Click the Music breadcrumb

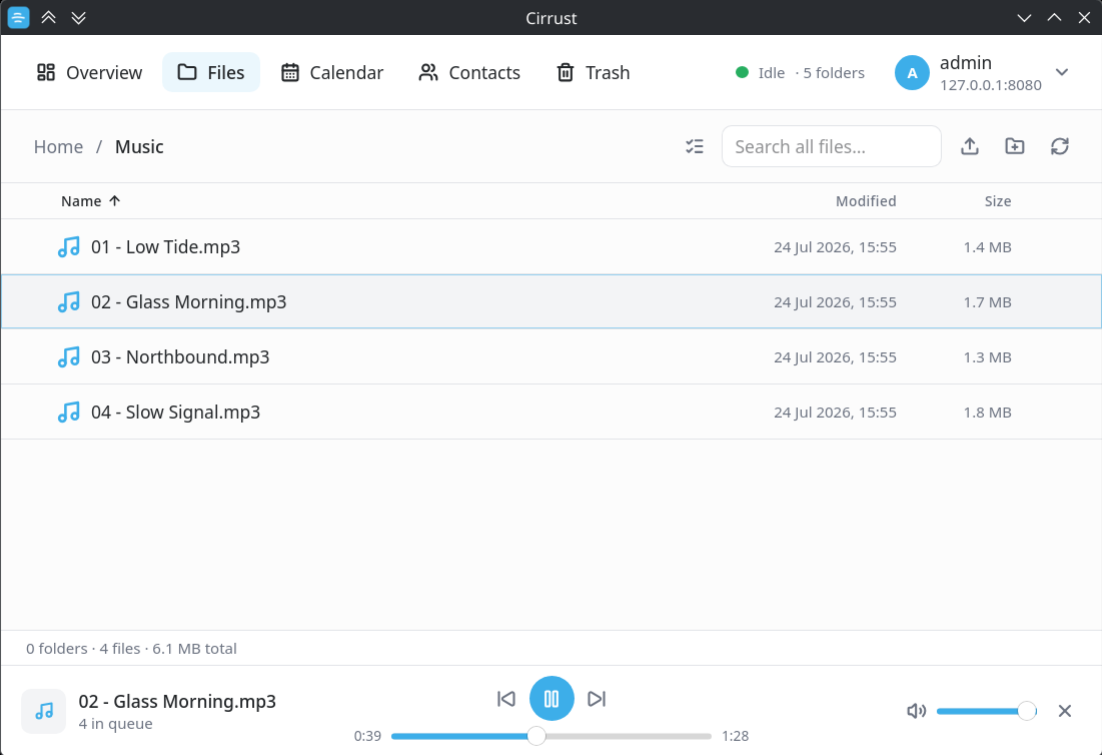(139, 146)
